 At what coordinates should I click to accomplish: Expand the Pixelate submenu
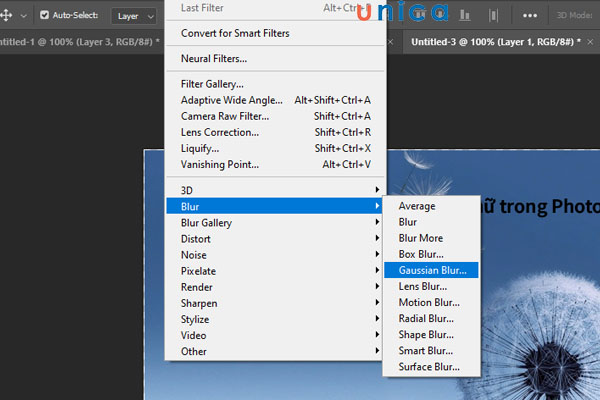coord(276,271)
